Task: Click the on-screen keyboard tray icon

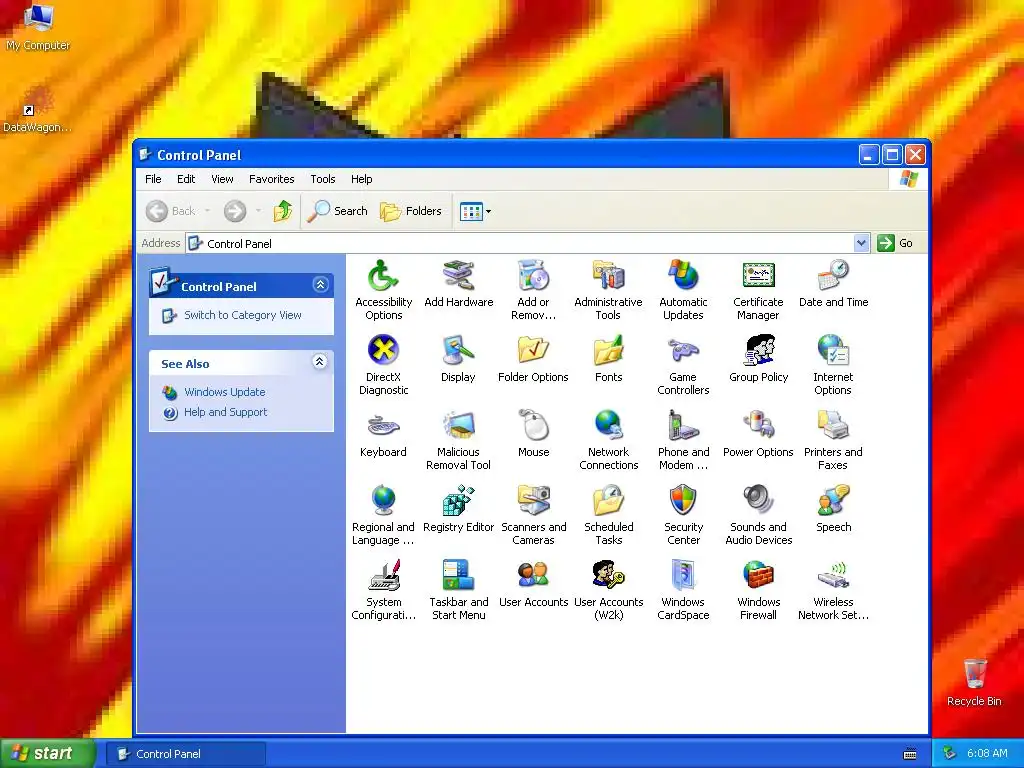Action: pyautogui.click(x=910, y=754)
